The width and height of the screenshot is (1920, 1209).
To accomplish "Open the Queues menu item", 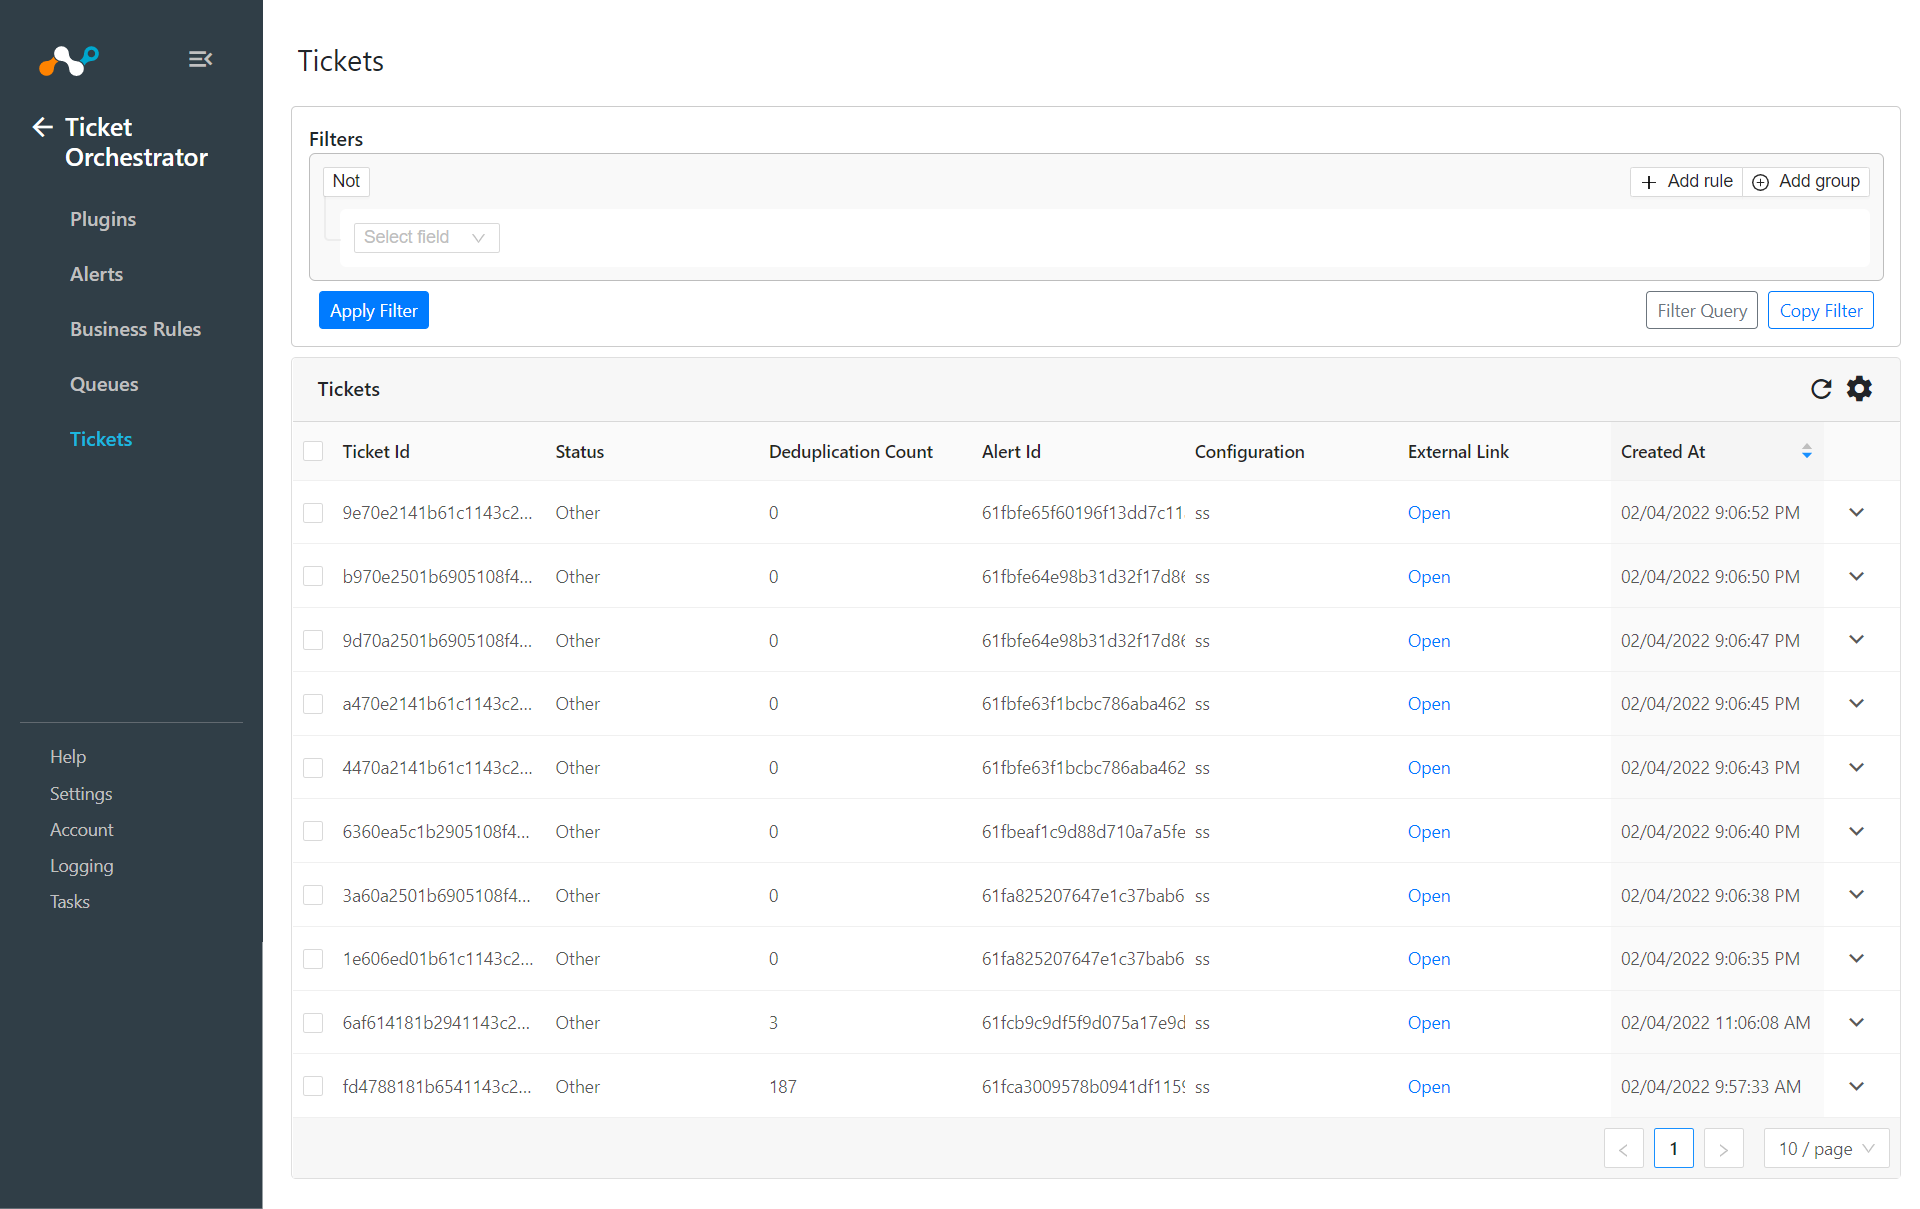I will coord(104,384).
